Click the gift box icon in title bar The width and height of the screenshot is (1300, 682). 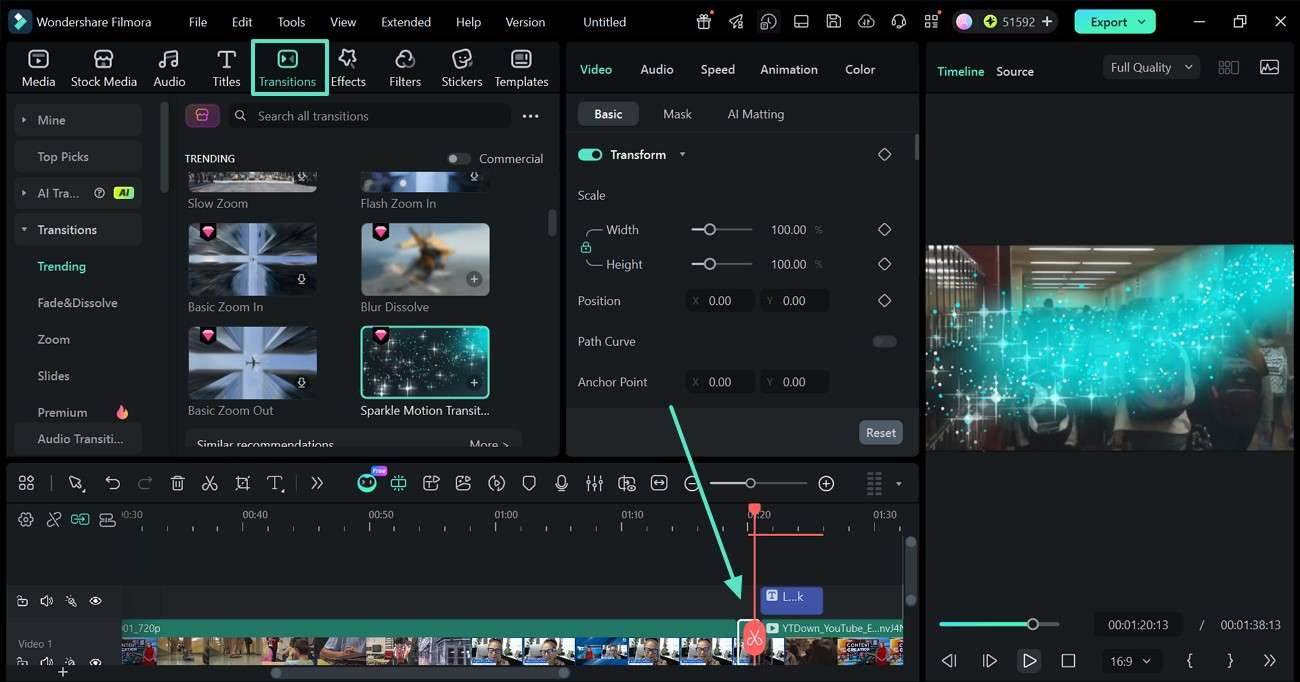(x=704, y=21)
